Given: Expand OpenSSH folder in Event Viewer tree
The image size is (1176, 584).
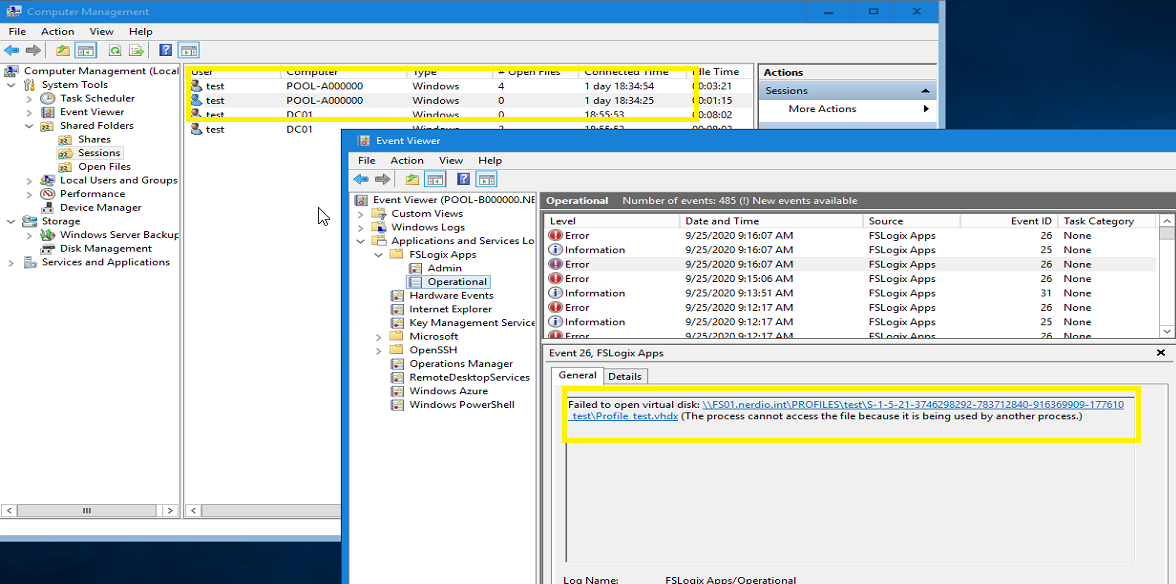Looking at the screenshot, I should [x=379, y=350].
